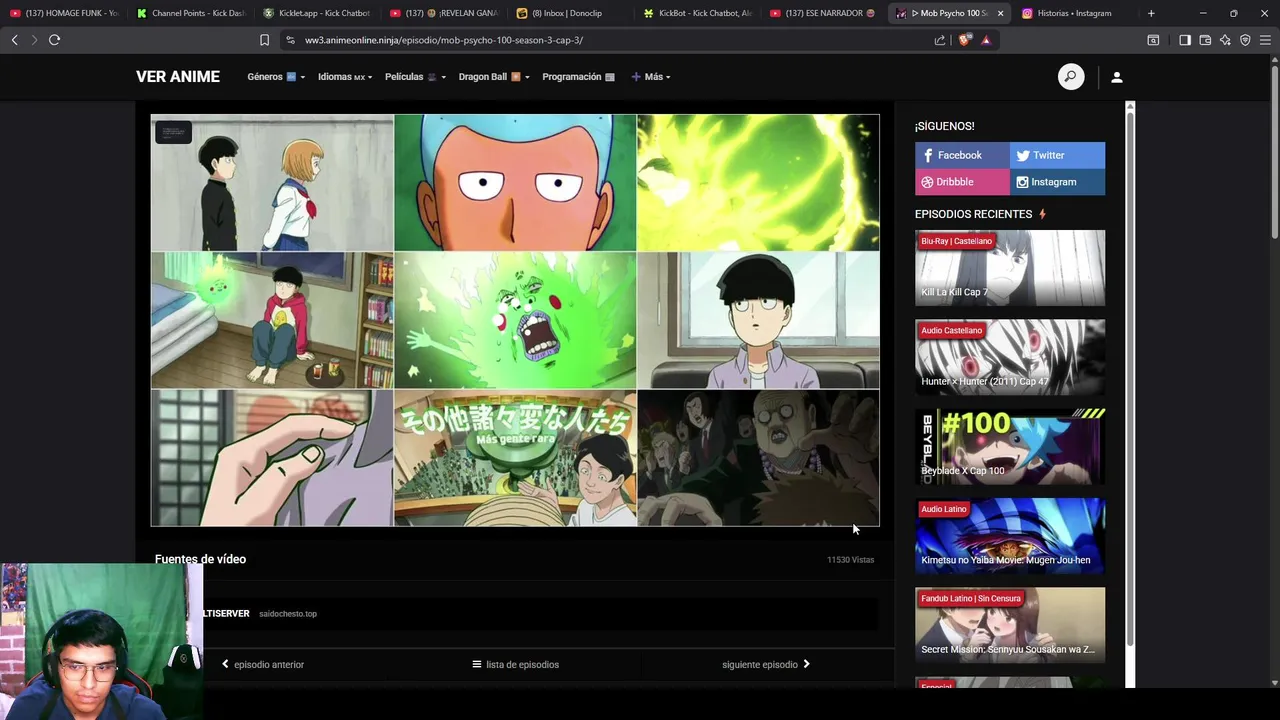This screenshot has height=720, width=1280.
Task: Open Beyblade X Cap 100 thumbnail
Action: coord(1010,446)
